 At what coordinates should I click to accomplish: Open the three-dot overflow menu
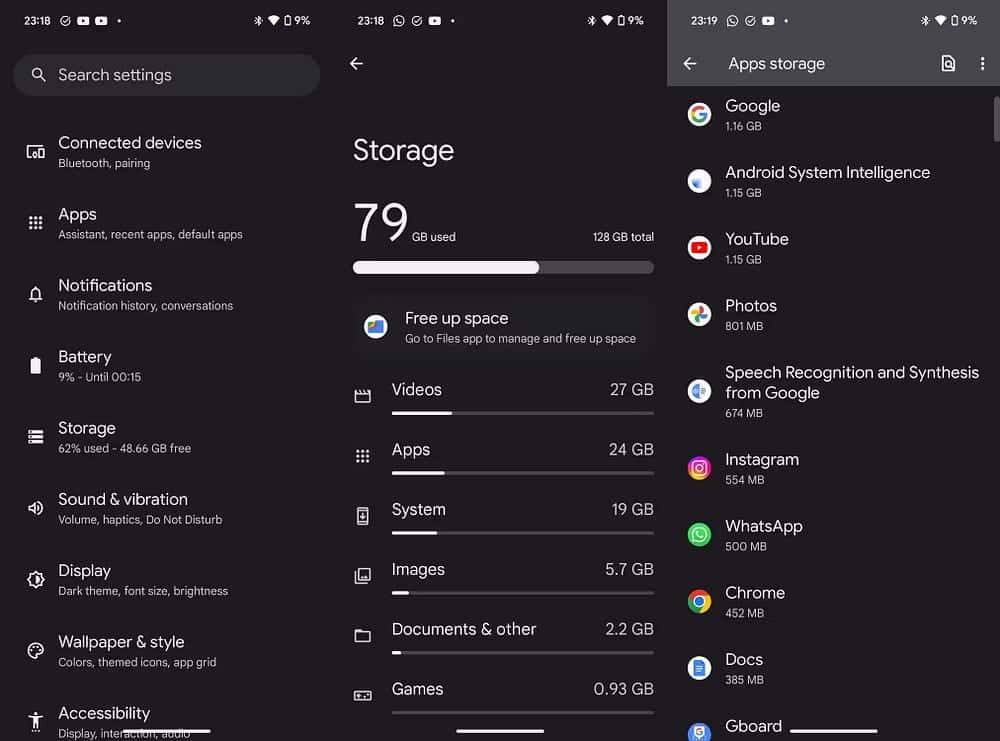tap(982, 64)
